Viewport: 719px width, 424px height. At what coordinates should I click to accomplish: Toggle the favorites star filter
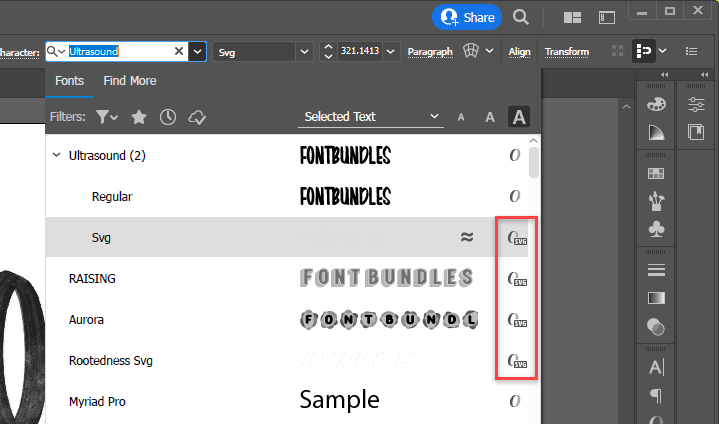138,117
